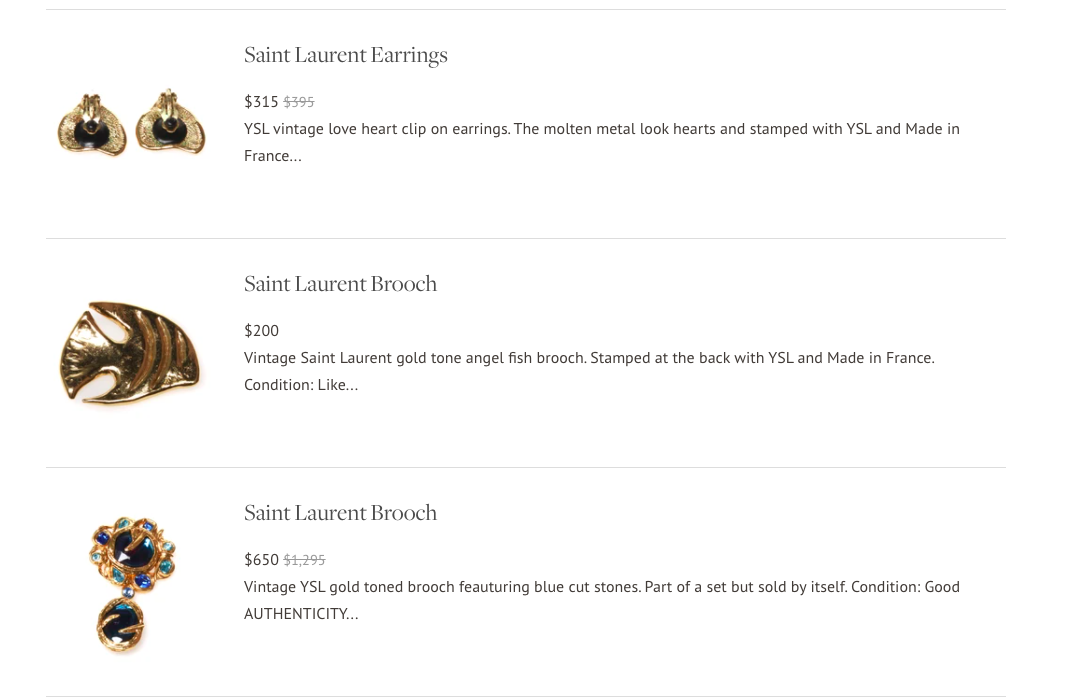Expand the truncated "Condition: Like…" text

tap(301, 384)
